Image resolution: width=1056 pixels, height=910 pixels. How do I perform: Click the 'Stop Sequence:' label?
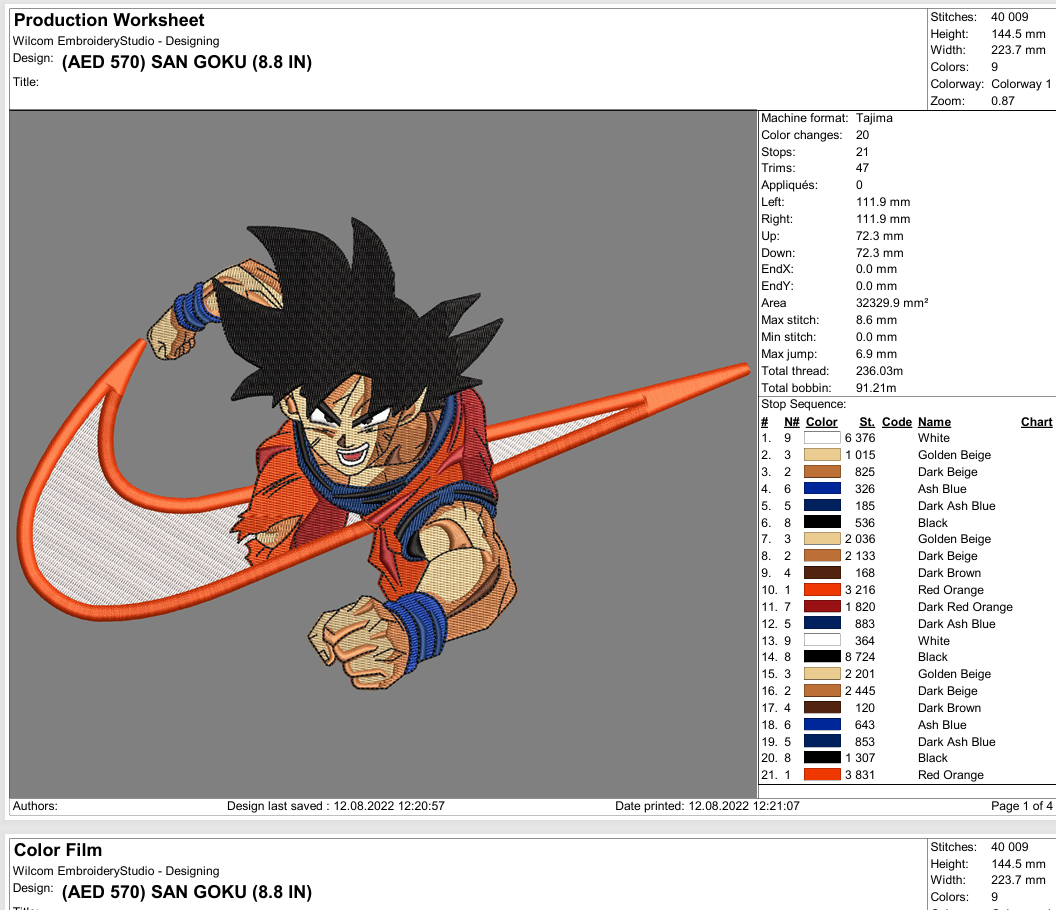tap(803, 404)
